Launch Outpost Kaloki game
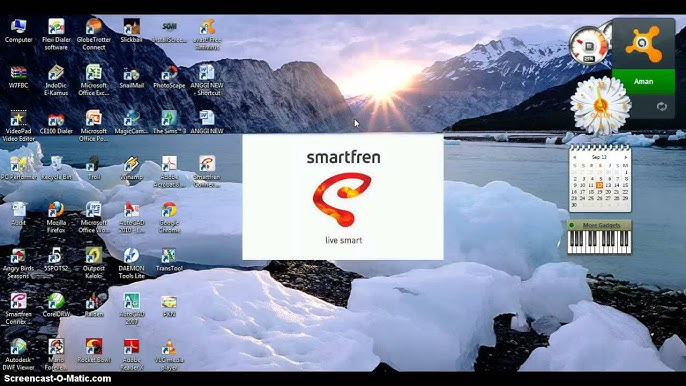 94,263
